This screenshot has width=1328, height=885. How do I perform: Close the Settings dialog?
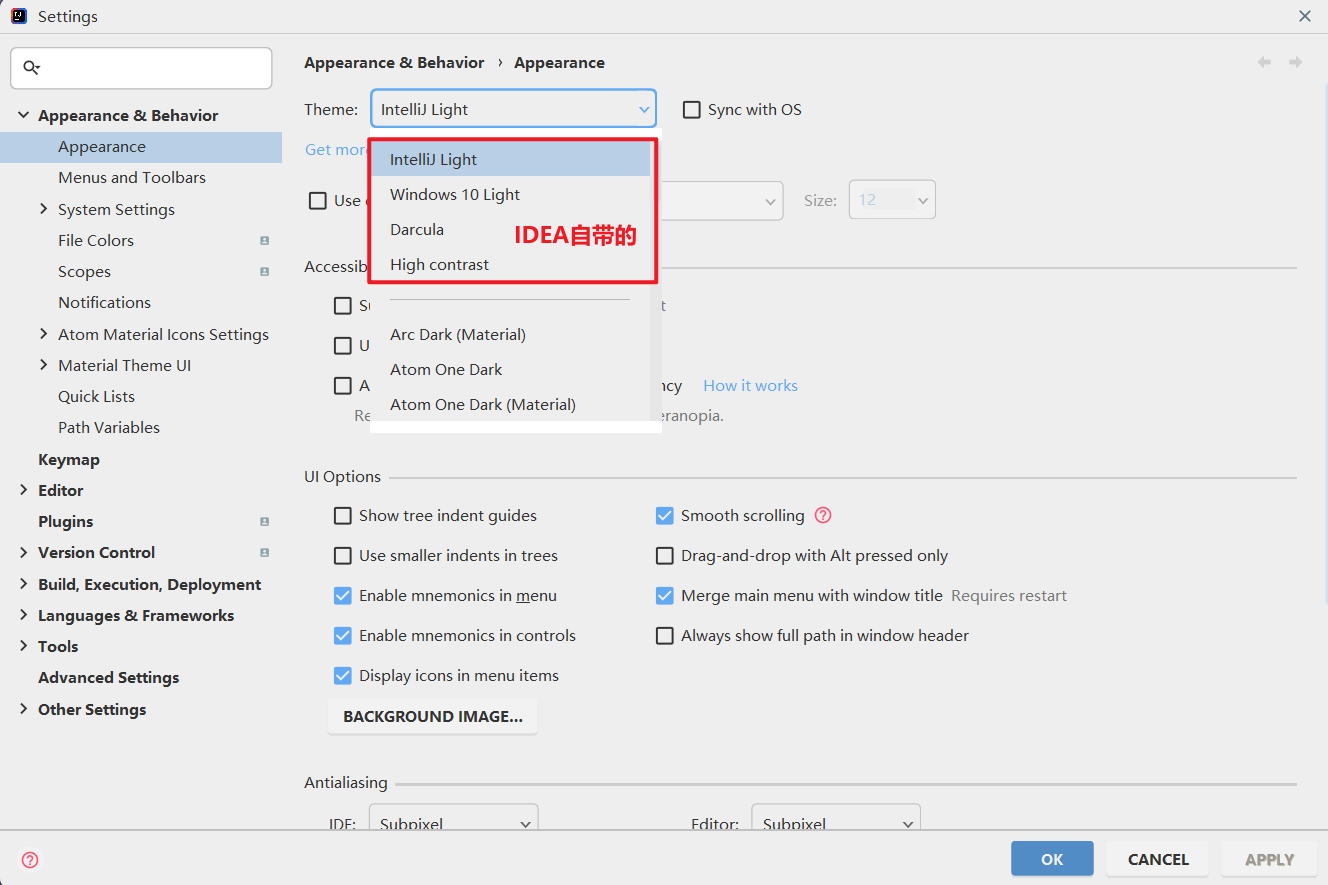[x=1304, y=16]
